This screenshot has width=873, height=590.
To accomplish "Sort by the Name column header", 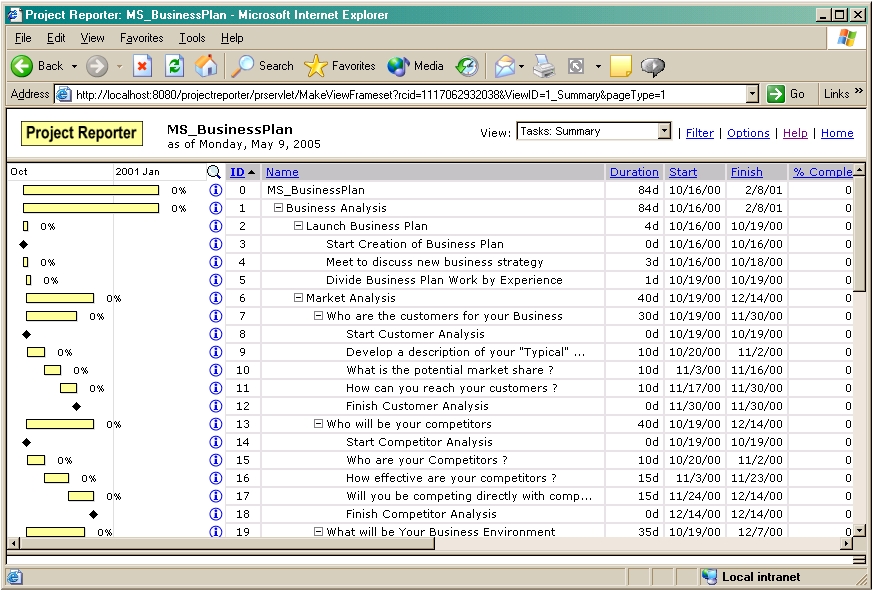I will click(x=282, y=172).
